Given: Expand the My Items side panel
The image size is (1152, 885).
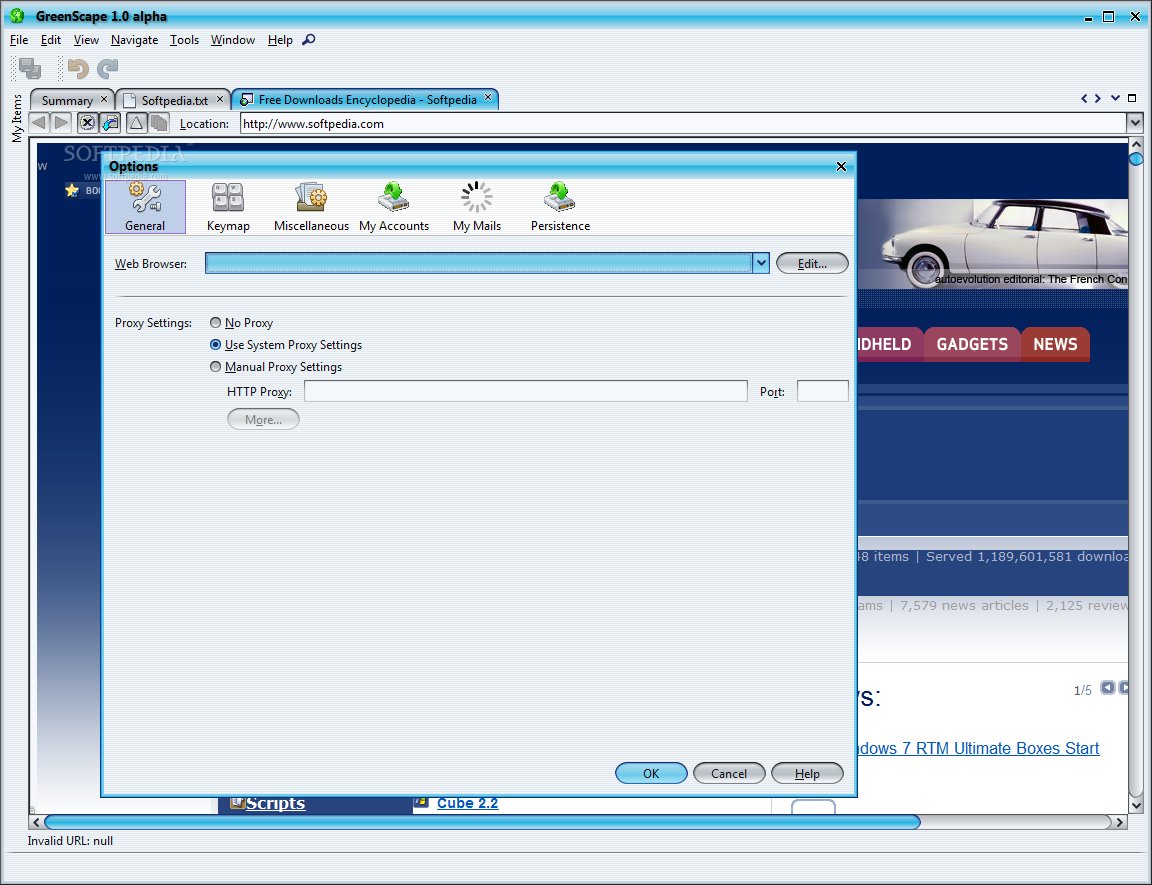Looking at the screenshot, I should click(x=17, y=118).
